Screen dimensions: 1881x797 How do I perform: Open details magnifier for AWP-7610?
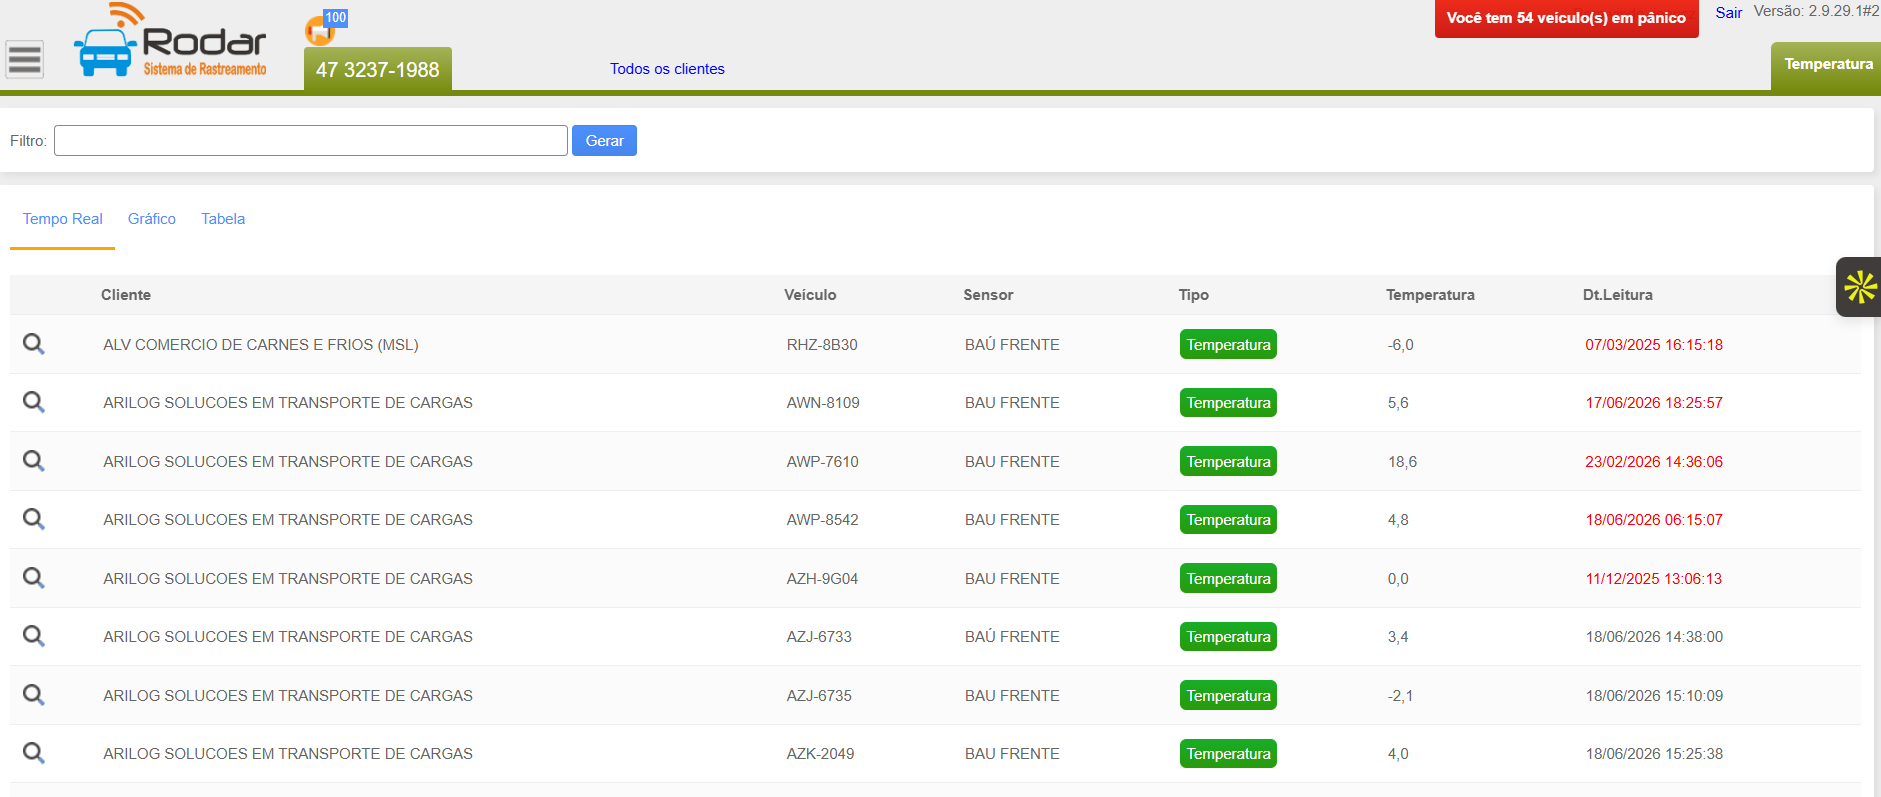tap(34, 461)
